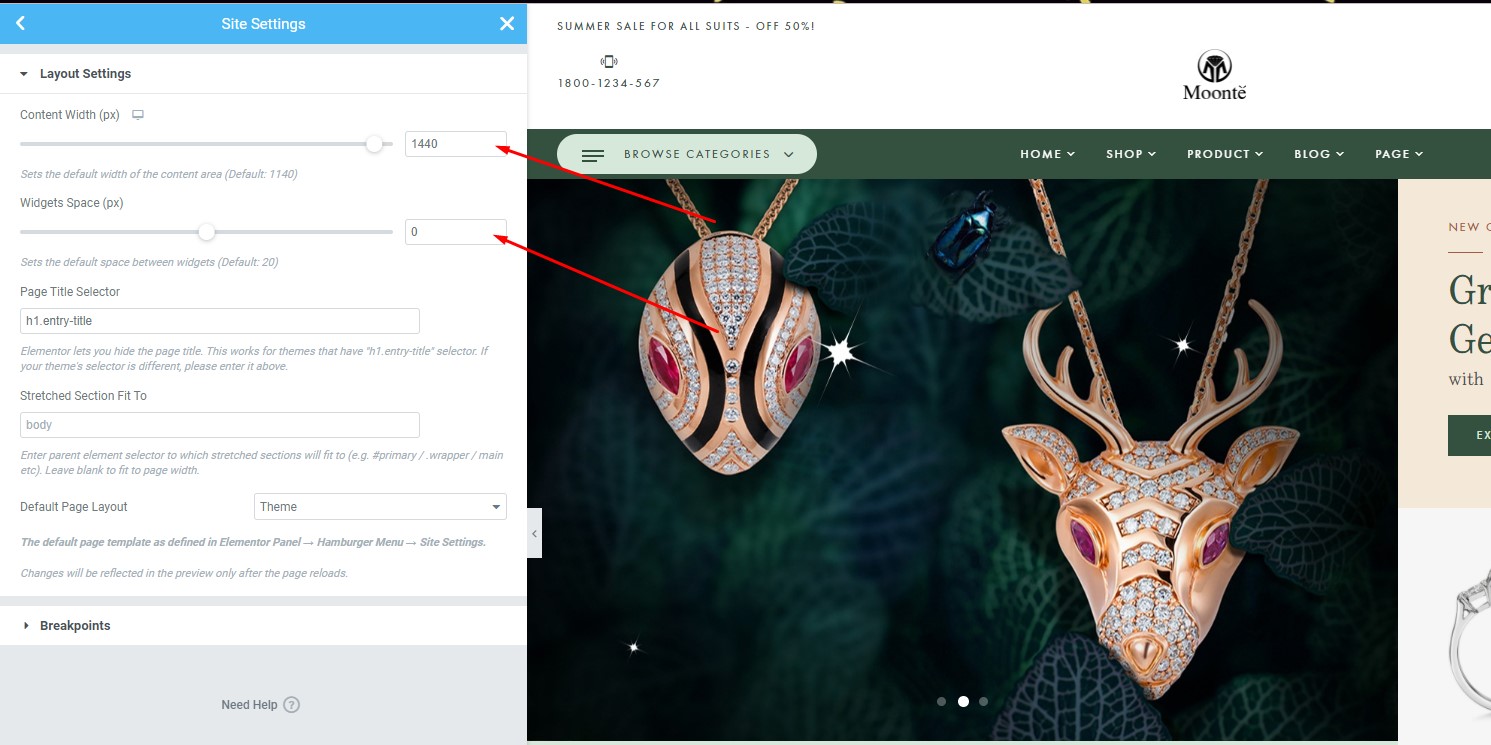Click the Need Help question mark icon
The height and width of the screenshot is (745, 1491).
pos(291,705)
